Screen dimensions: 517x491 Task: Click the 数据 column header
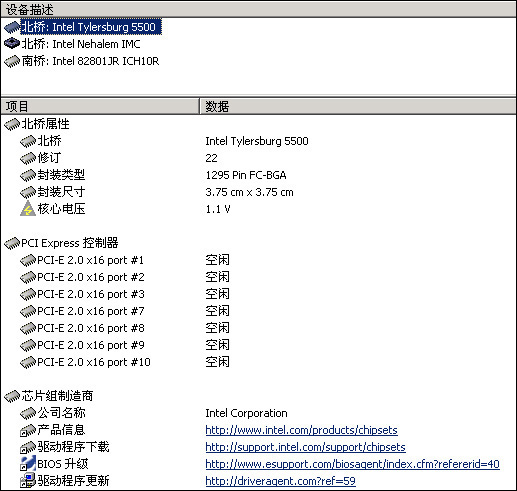point(358,106)
